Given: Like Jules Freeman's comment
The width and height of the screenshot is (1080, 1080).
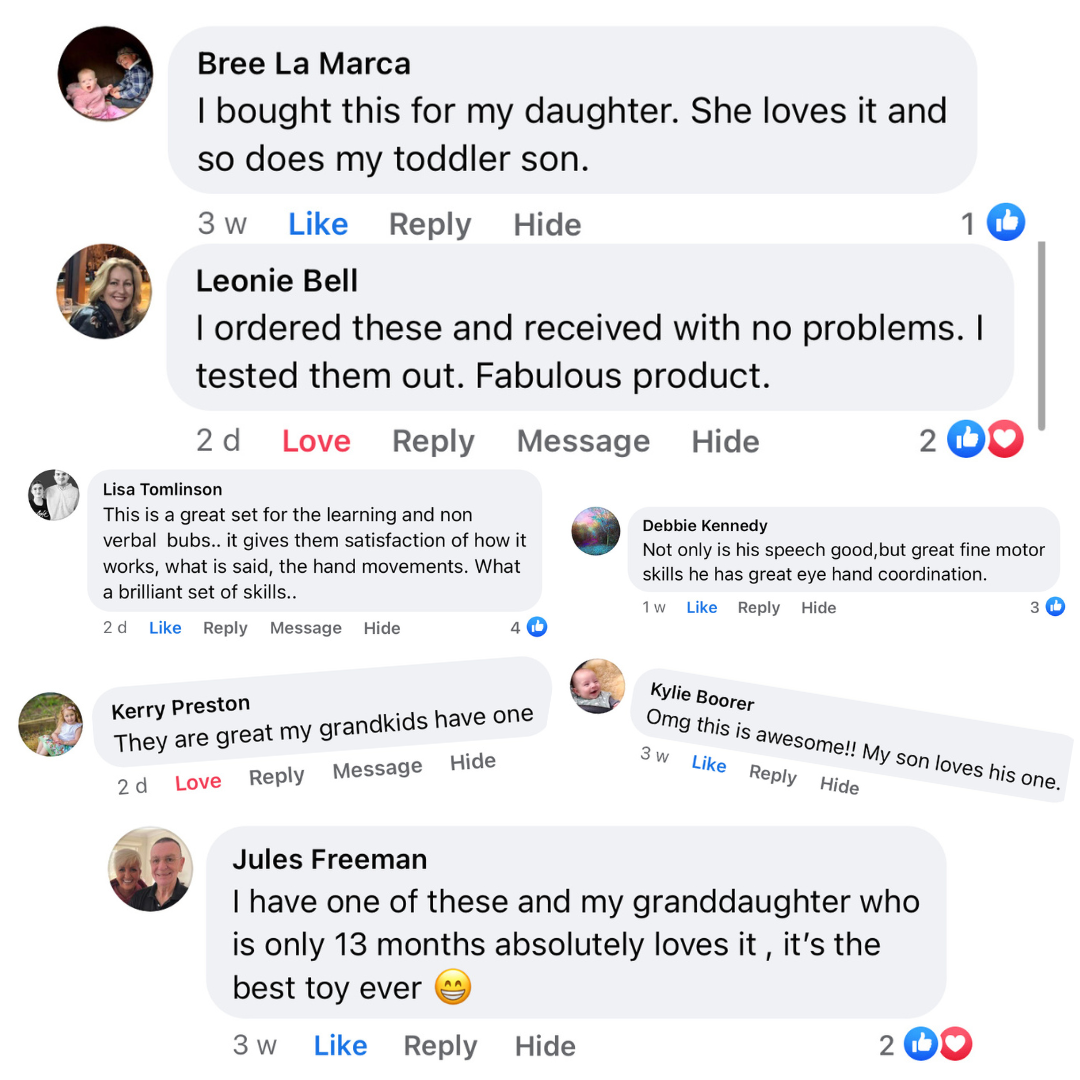Looking at the screenshot, I should [x=340, y=1046].
